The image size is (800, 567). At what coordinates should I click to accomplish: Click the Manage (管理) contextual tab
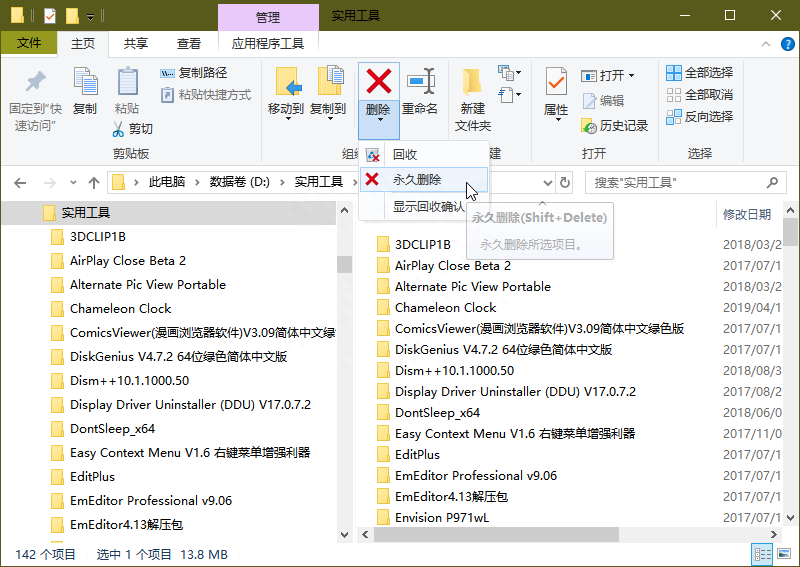coord(268,17)
